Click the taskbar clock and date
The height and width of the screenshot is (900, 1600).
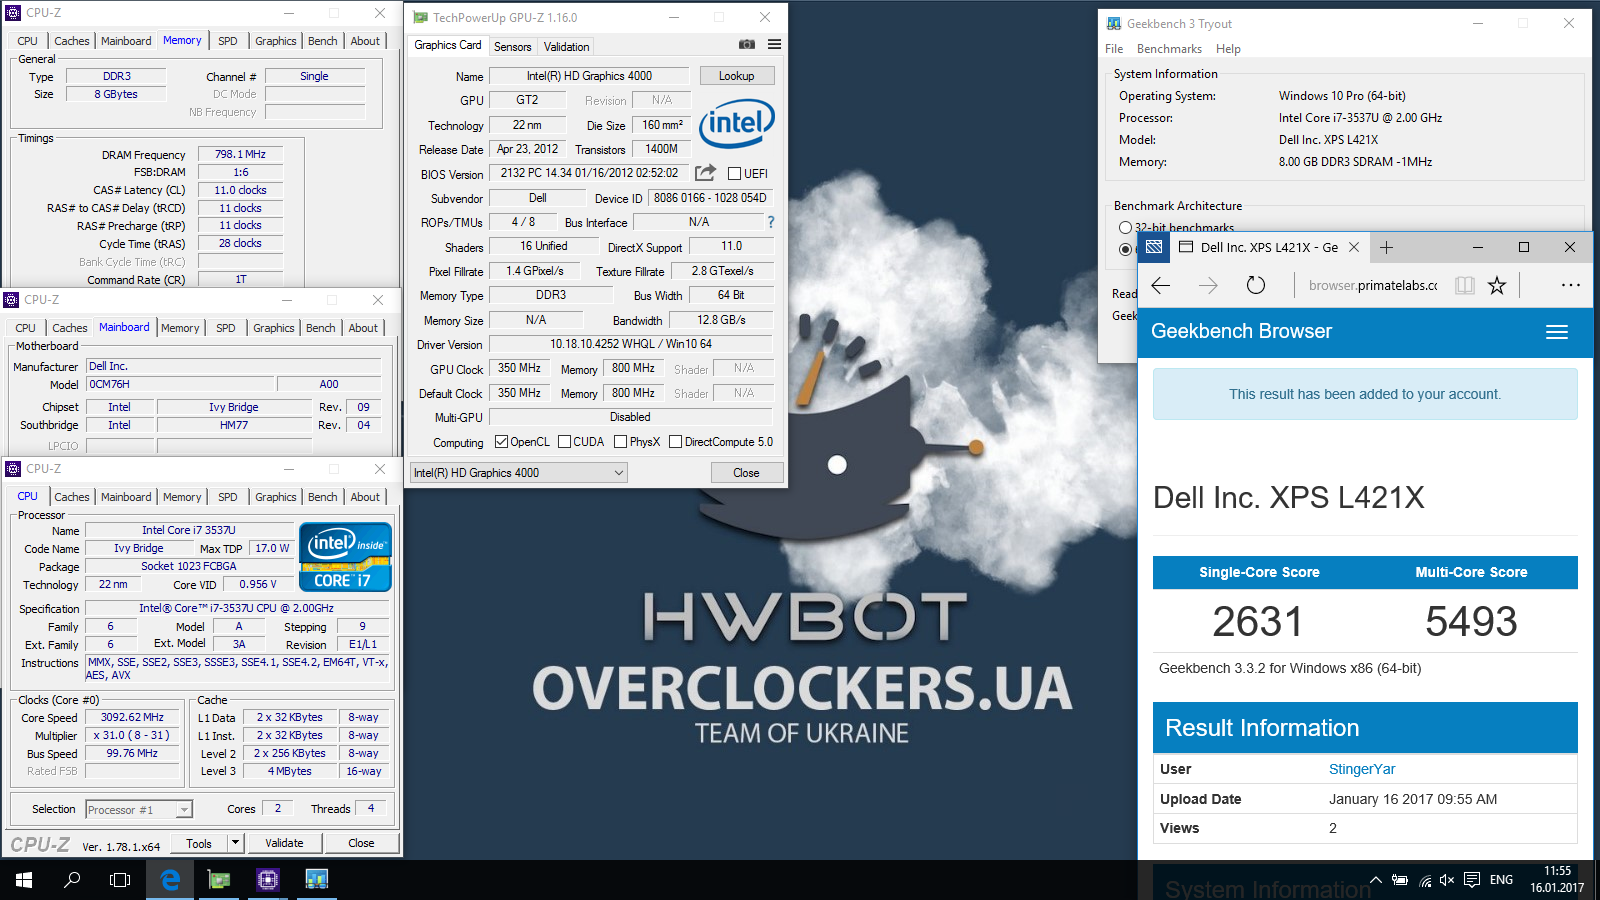(1557, 880)
